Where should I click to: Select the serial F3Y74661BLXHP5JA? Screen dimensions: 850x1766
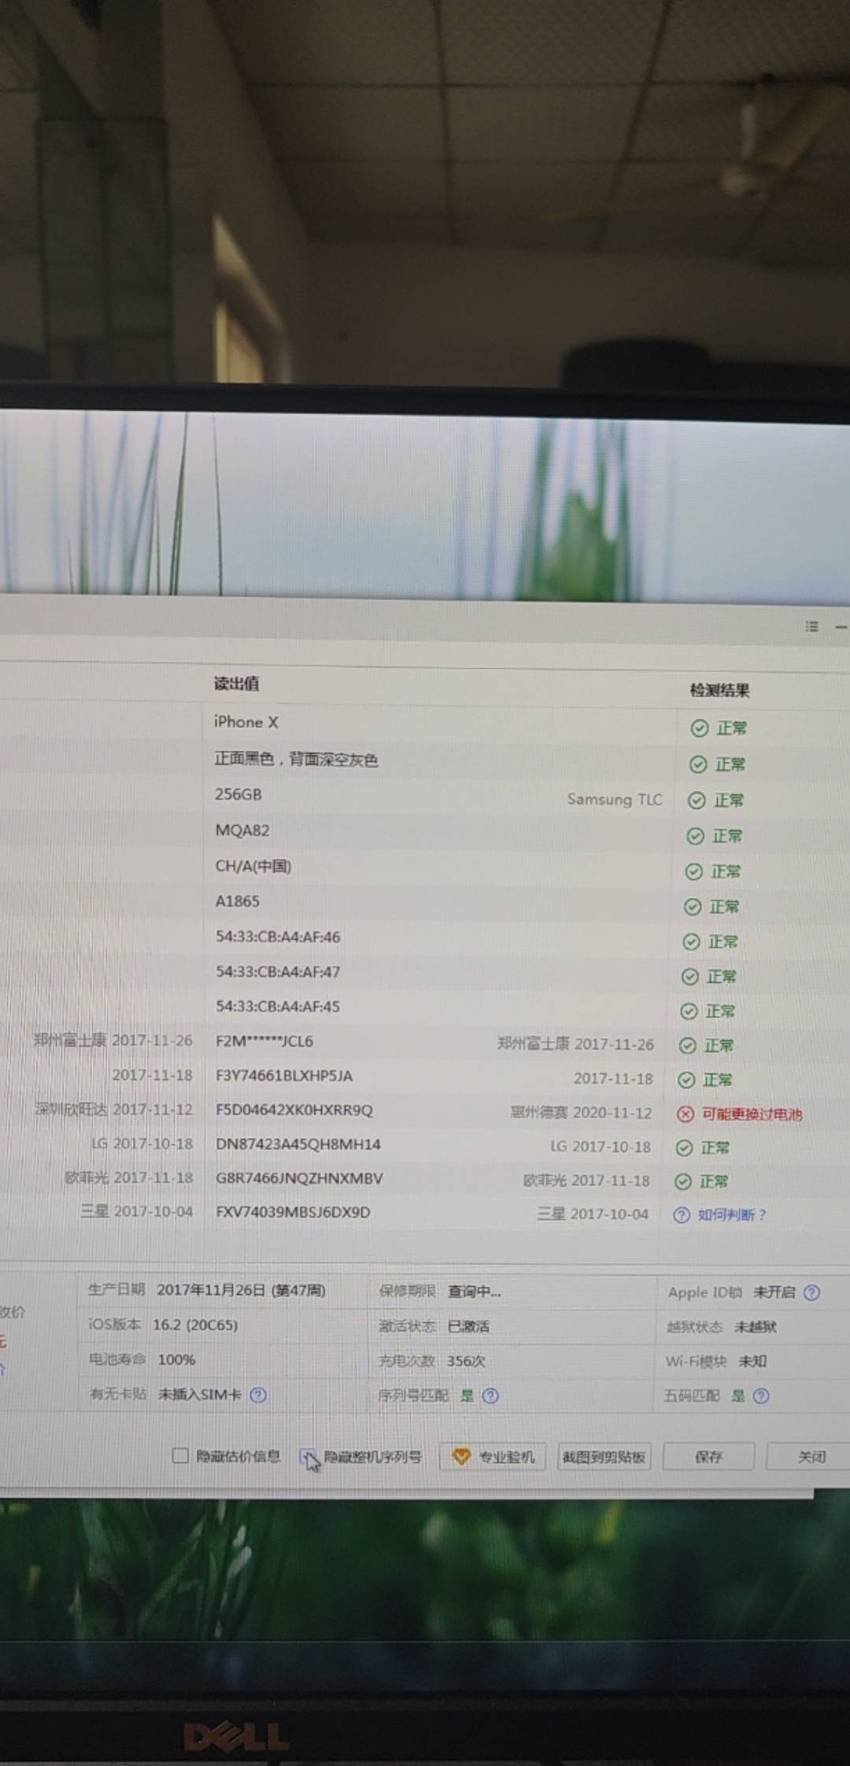pyautogui.click(x=284, y=1076)
